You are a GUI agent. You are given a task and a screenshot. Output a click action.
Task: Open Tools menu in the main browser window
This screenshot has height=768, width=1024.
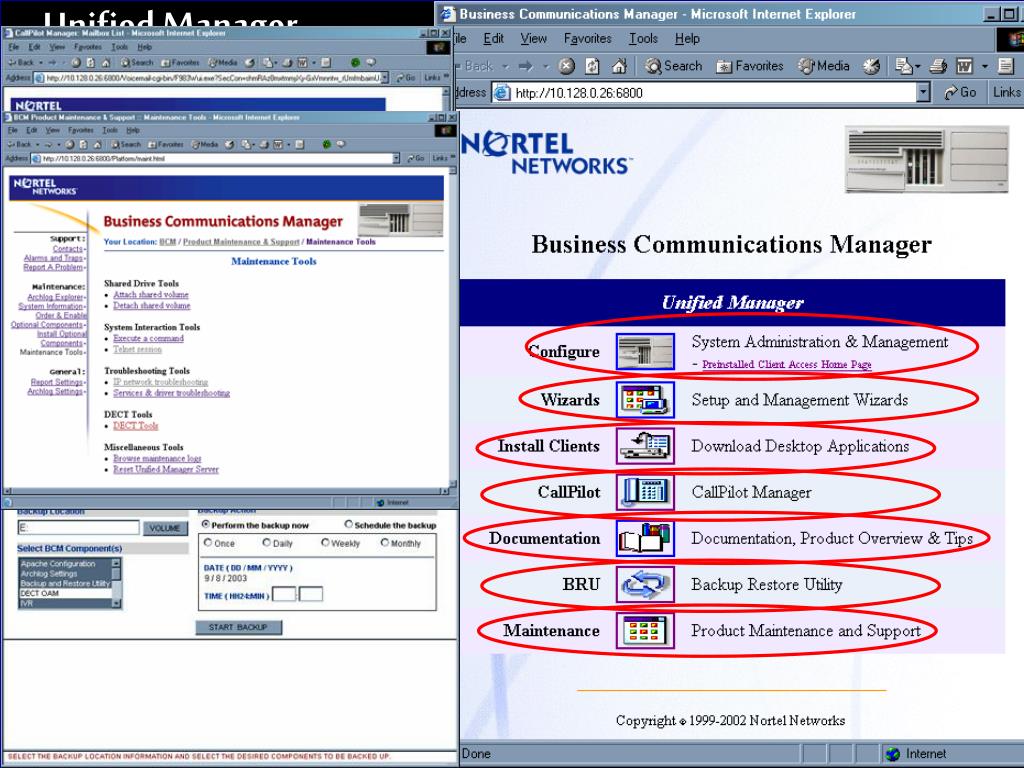pos(643,39)
